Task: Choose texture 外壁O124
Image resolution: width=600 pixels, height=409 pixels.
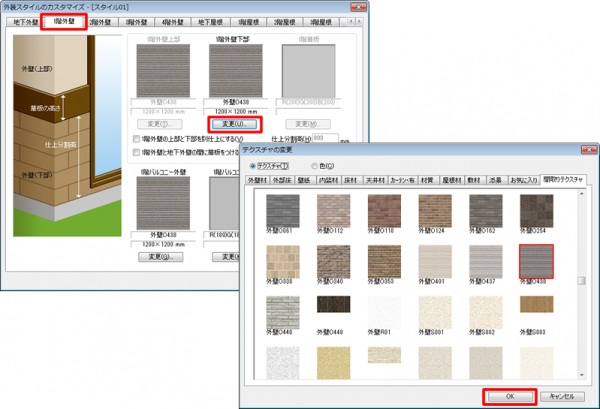Action: click(435, 211)
